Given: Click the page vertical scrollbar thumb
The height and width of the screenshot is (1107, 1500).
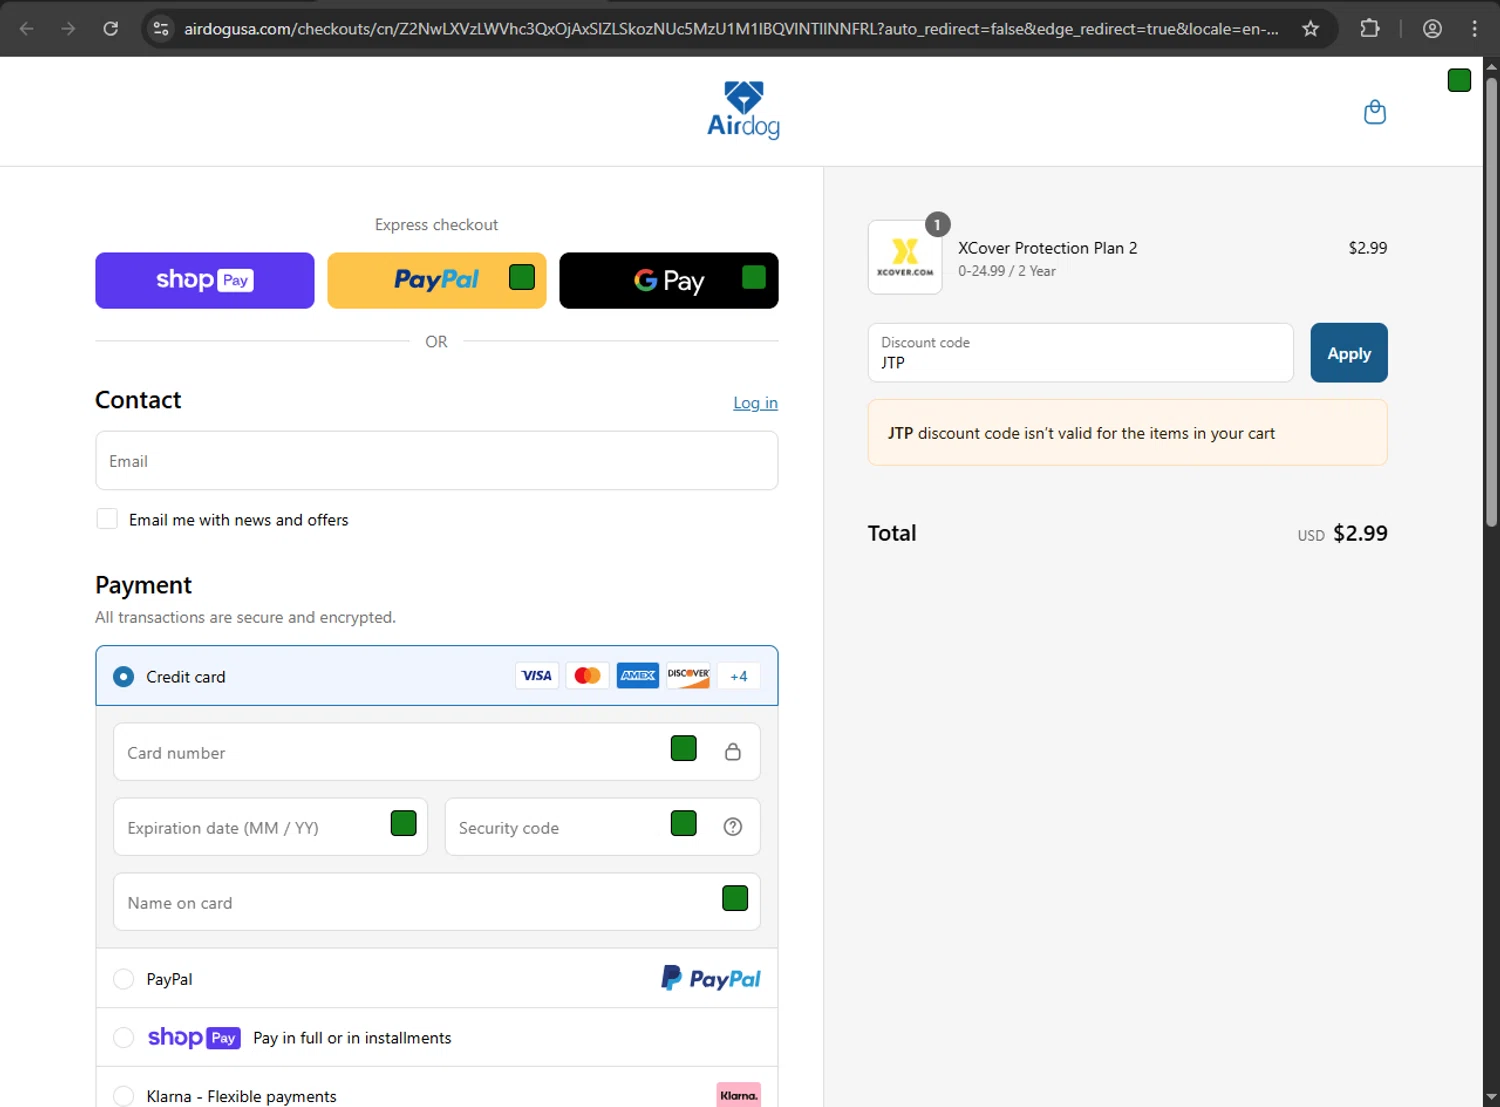Looking at the screenshot, I should coord(1491,300).
